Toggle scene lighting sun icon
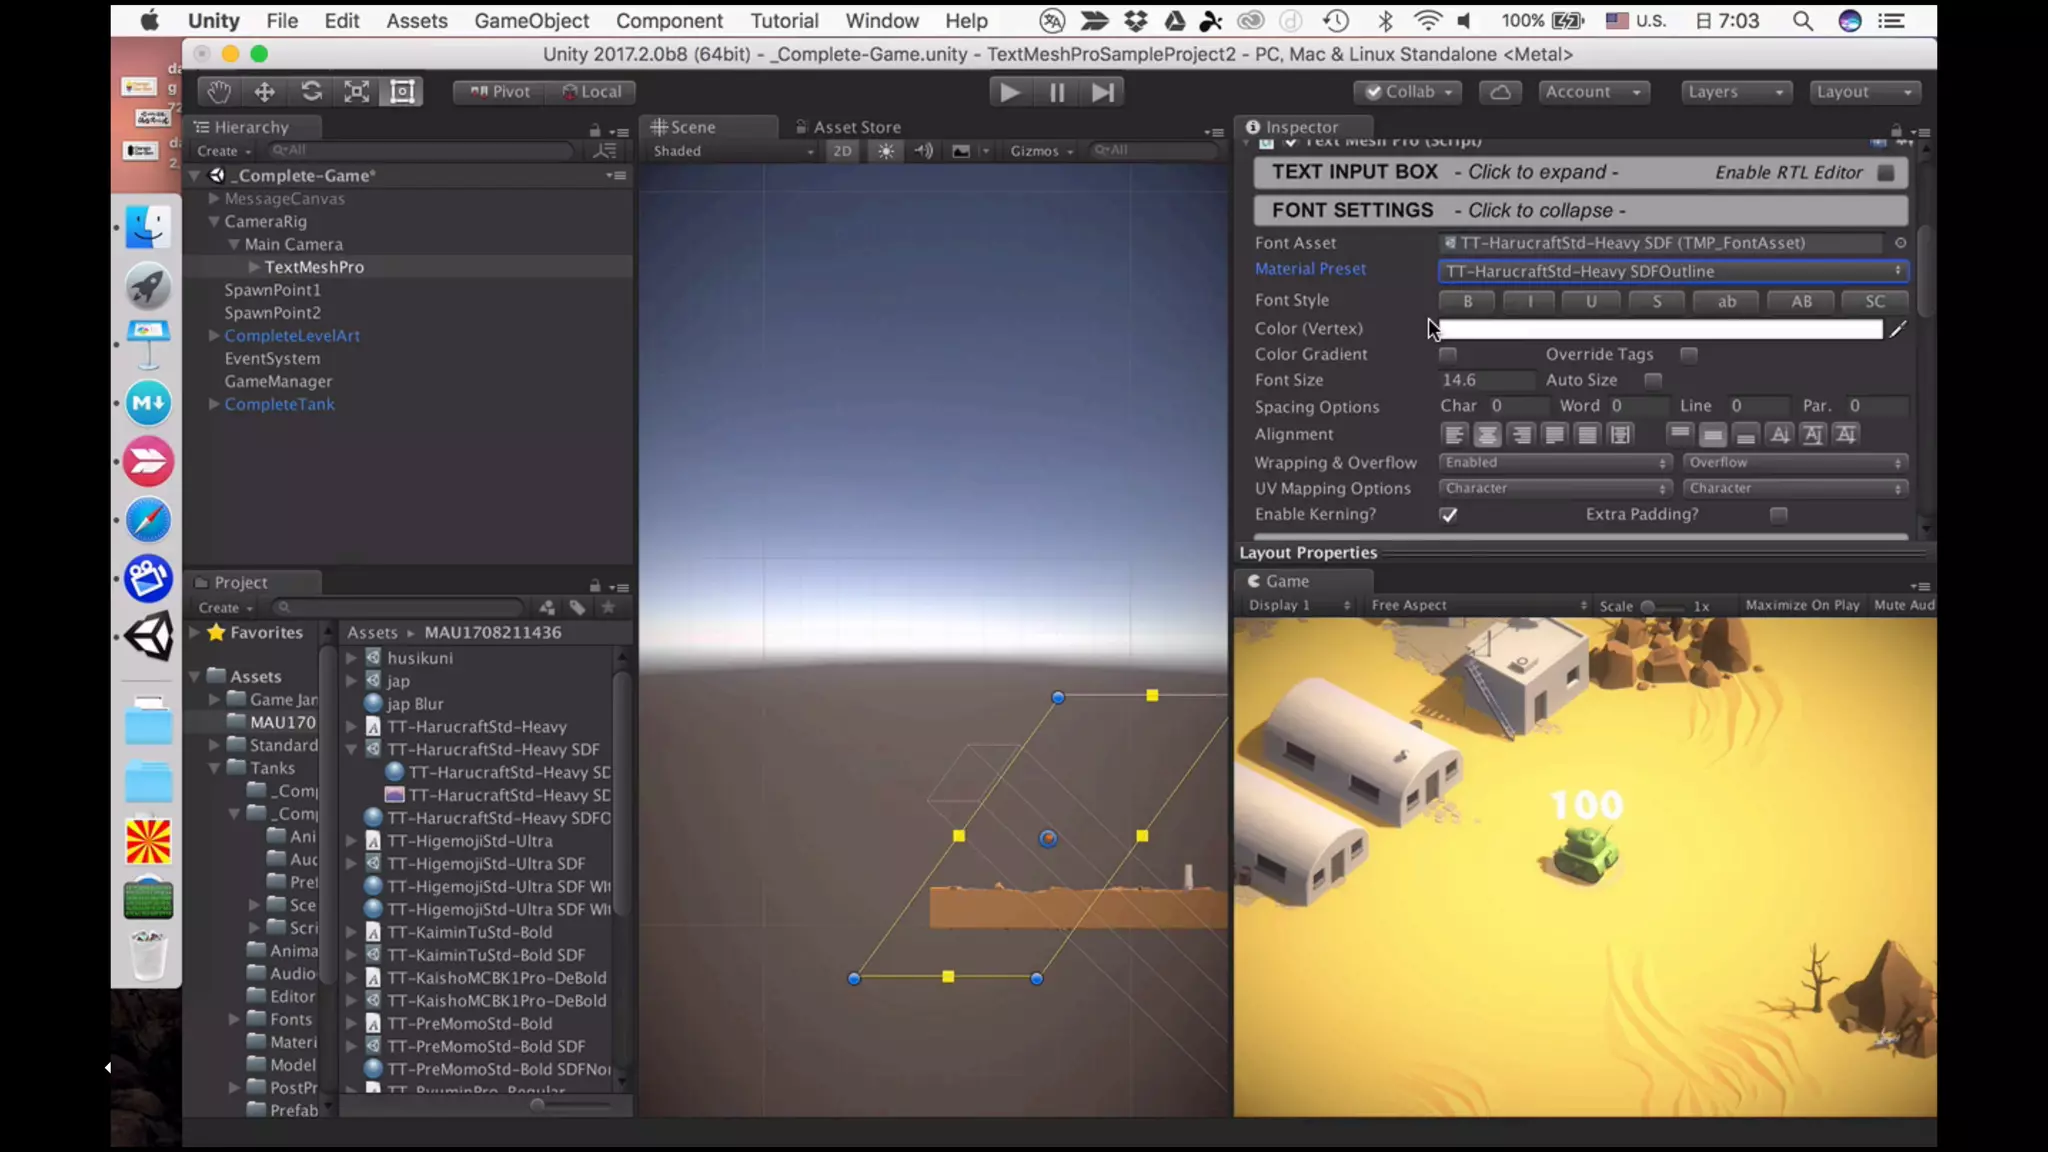Screen dimensions: 2048x1152 coord(886,151)
